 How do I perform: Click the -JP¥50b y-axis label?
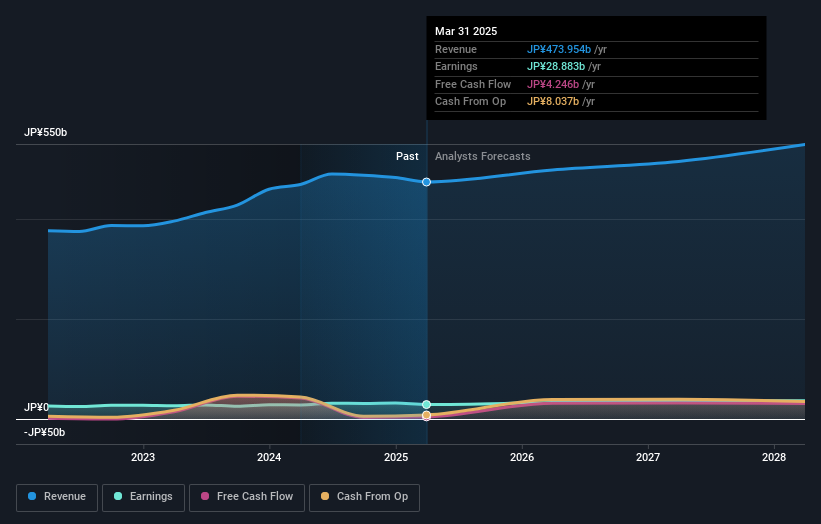pos(45,432)
